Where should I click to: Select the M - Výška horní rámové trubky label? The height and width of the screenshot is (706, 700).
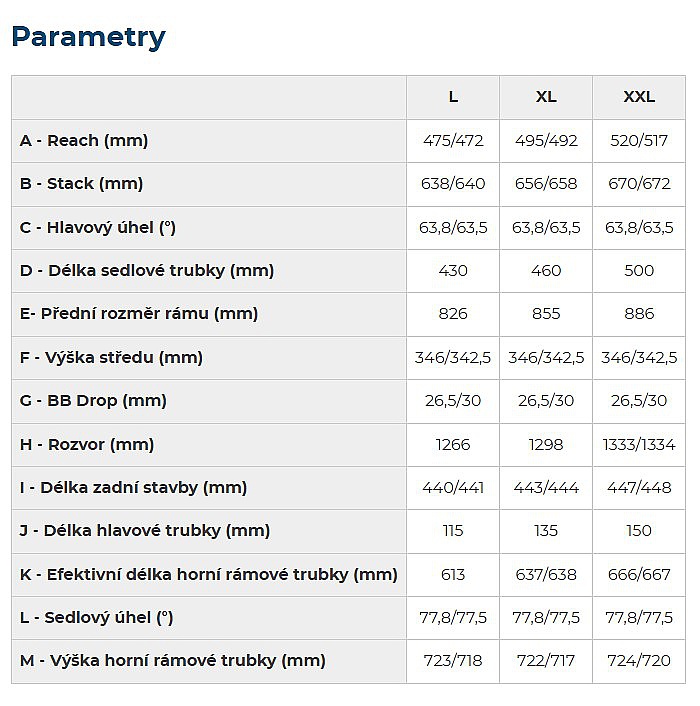[173, 660]
